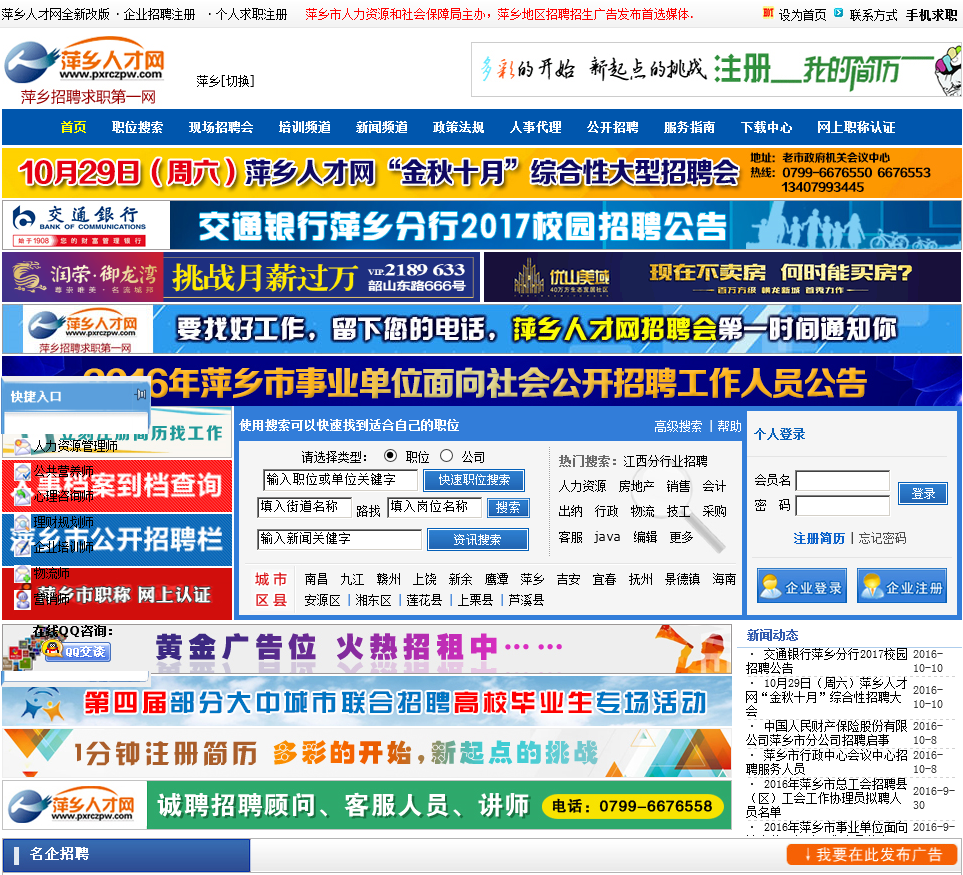Click the city link 南昌

pos(316,579)
